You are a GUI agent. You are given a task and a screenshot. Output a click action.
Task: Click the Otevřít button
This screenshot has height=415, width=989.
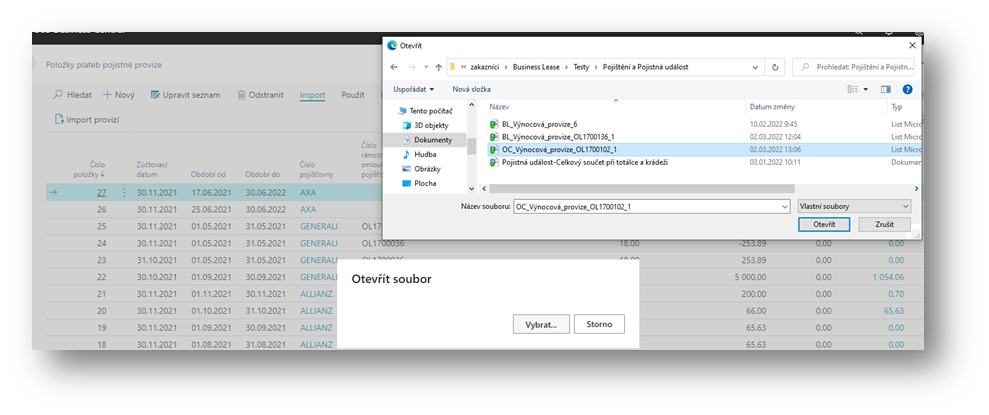coord(824,225)
